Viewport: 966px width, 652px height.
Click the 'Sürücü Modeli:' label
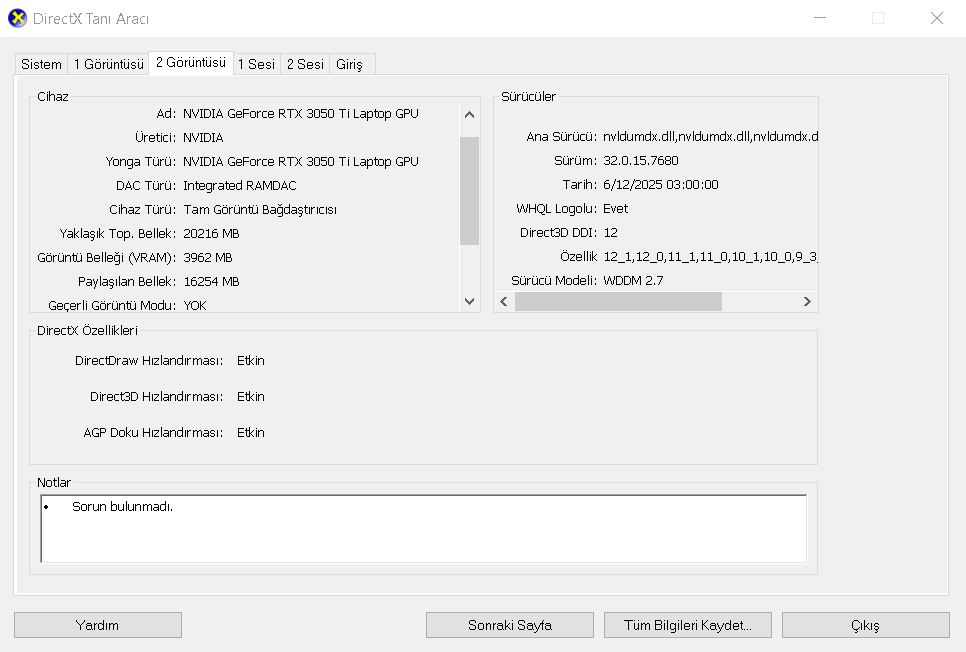point(554,281)
